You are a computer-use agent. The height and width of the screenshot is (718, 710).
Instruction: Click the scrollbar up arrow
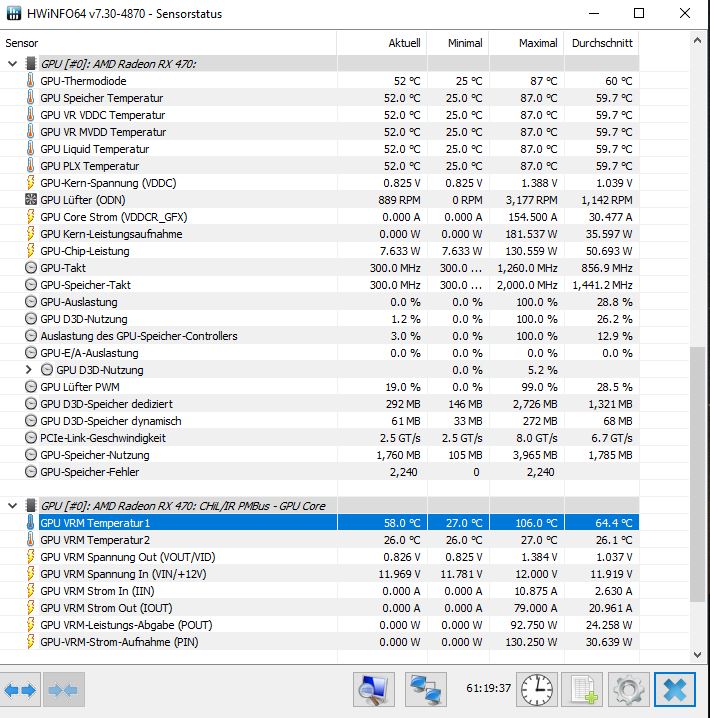(x=697, y=41)
